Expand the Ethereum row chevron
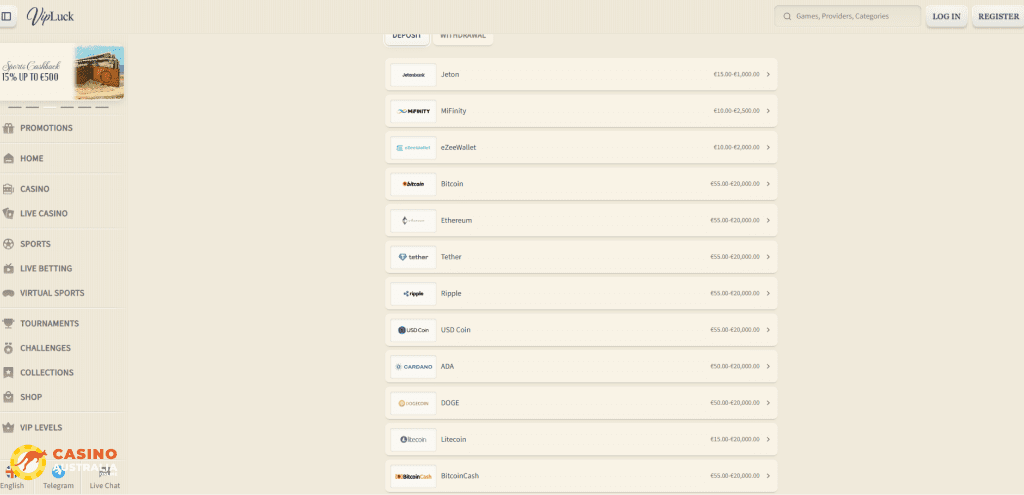 click(768, 221)
